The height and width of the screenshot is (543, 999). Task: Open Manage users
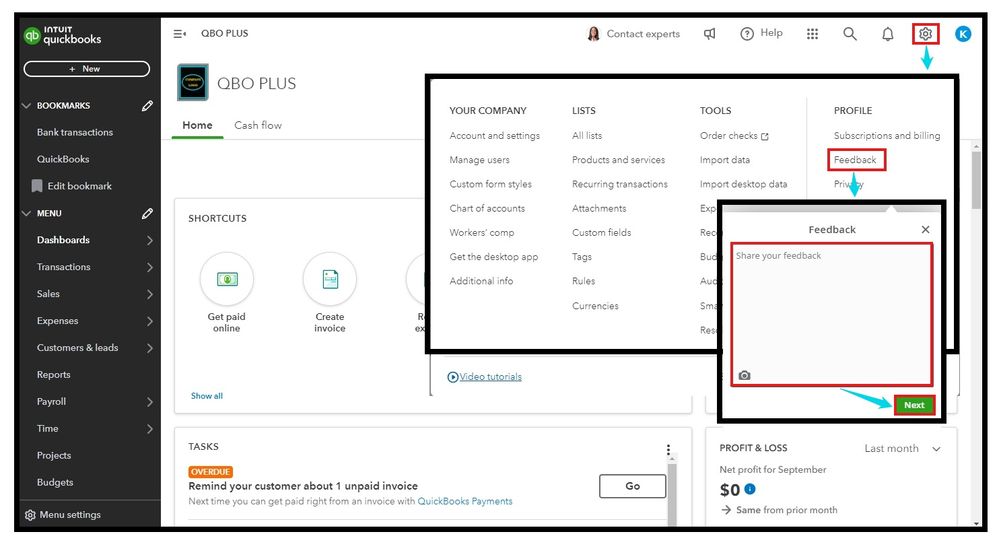point(479,160)
